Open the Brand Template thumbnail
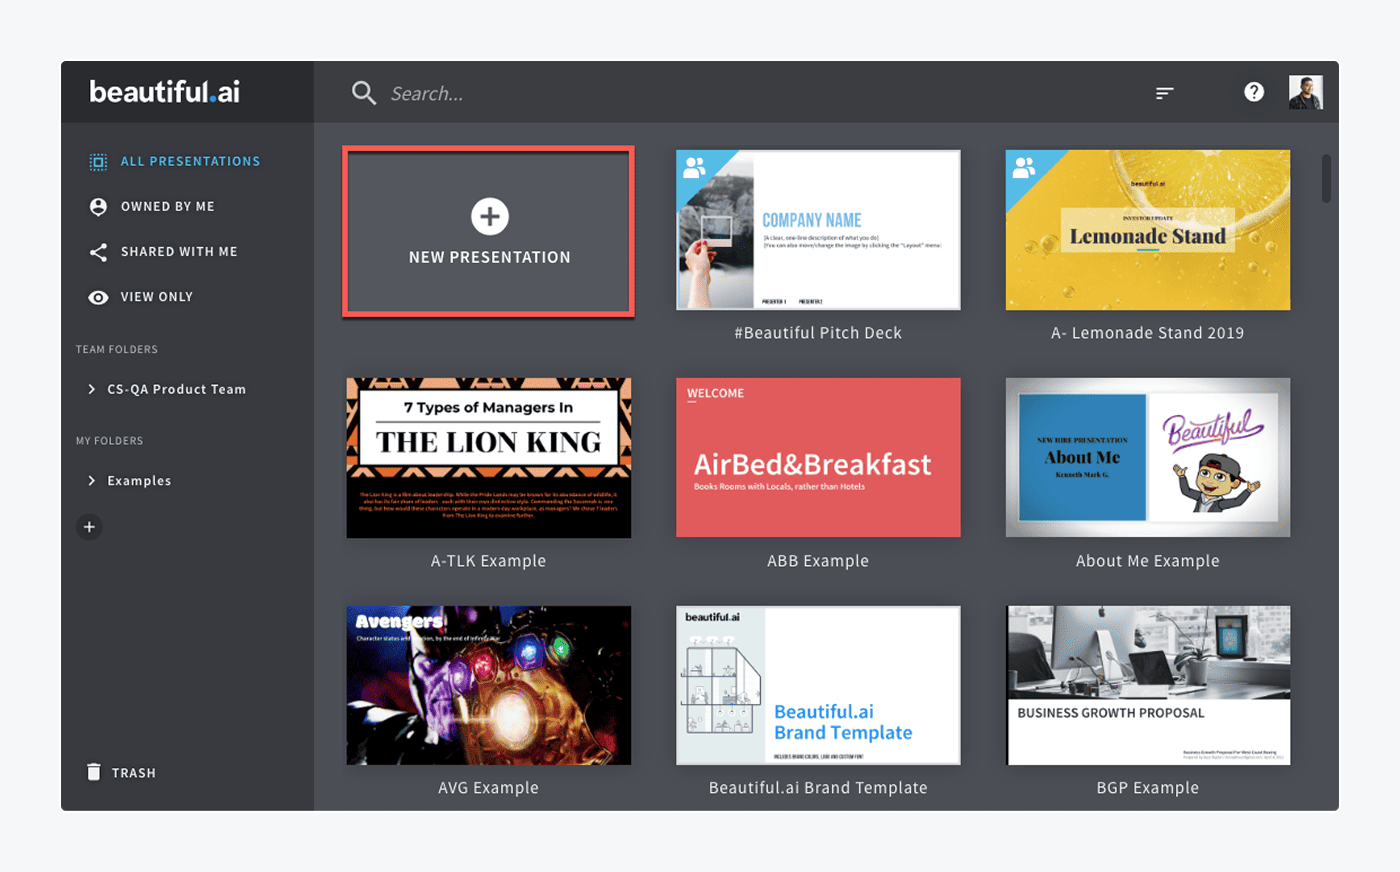Image resolution: width=1400 pixels, height=872 pixels. 818,686
